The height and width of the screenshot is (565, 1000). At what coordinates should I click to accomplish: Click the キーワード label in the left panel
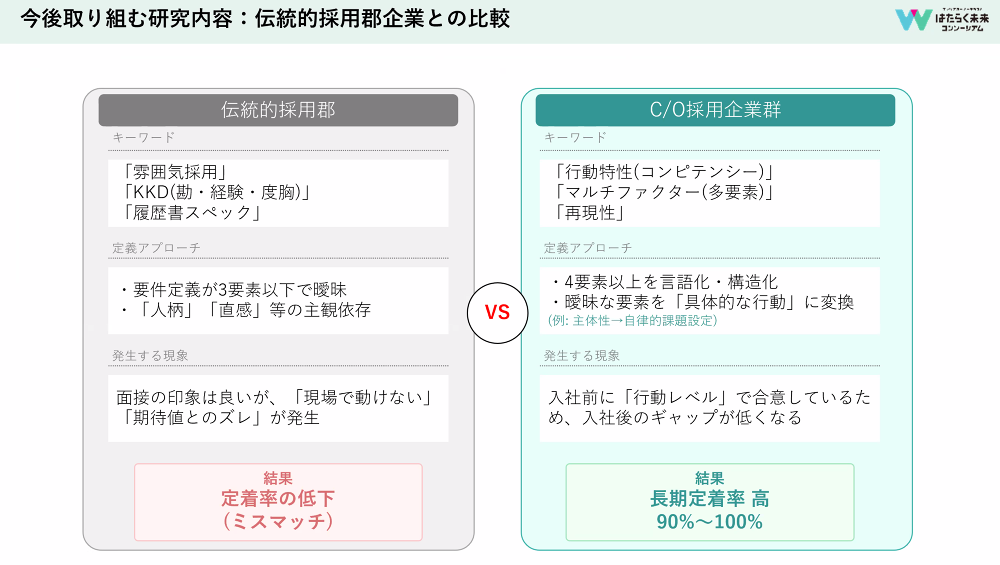pos(144,137)
